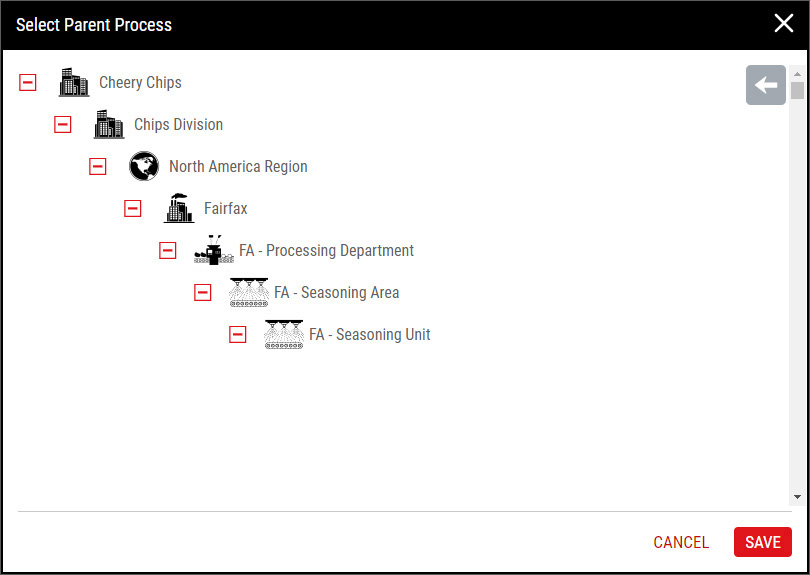Screen dimensions: 810x575
Task: Click the gray back arrow button
Action: [766, 85]
